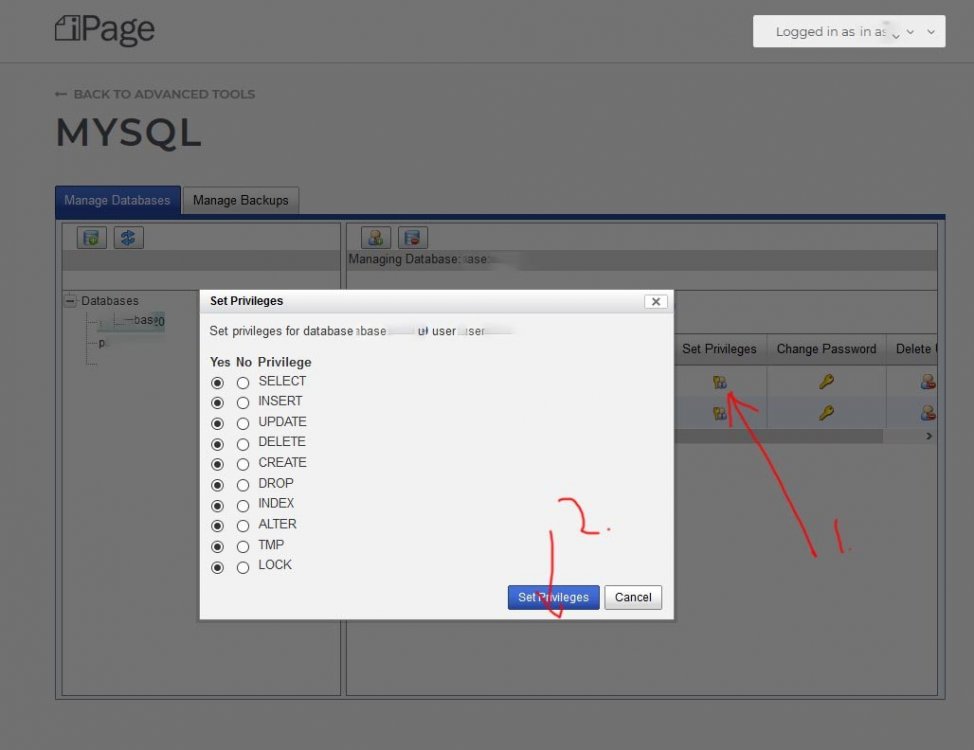Click the Set Privileges column header
The height and width of the screenshot is (750, 974).
click(x=719, y=349)
